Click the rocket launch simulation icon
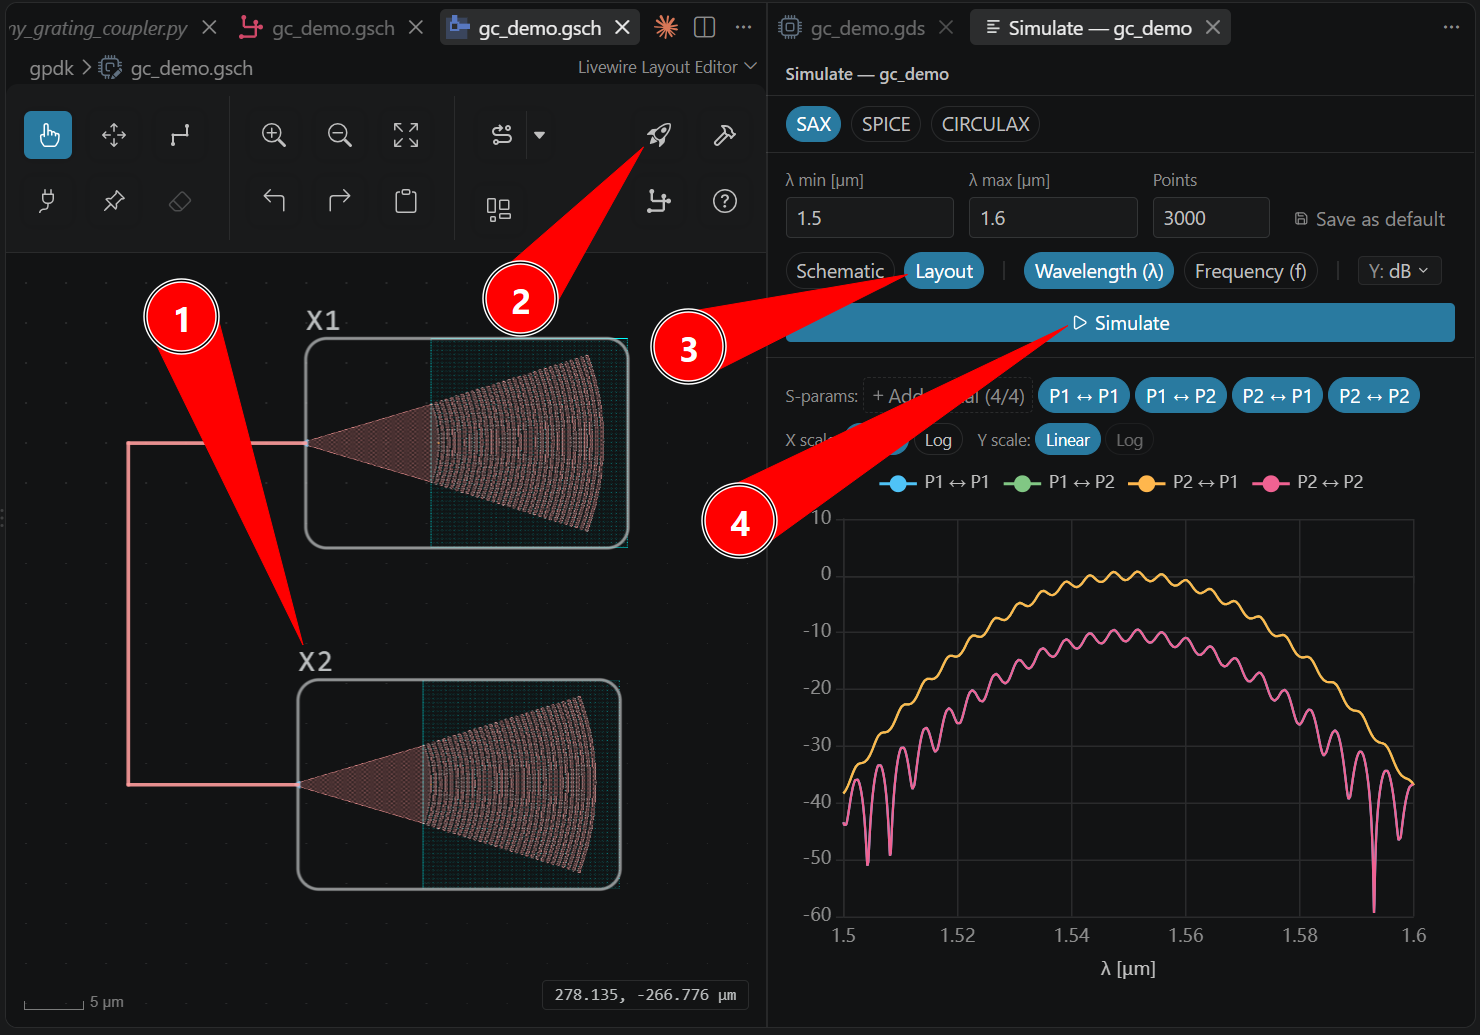The height and width of the screenshot is (1035, 1480). pyautogui.click(x=659, y=135)
